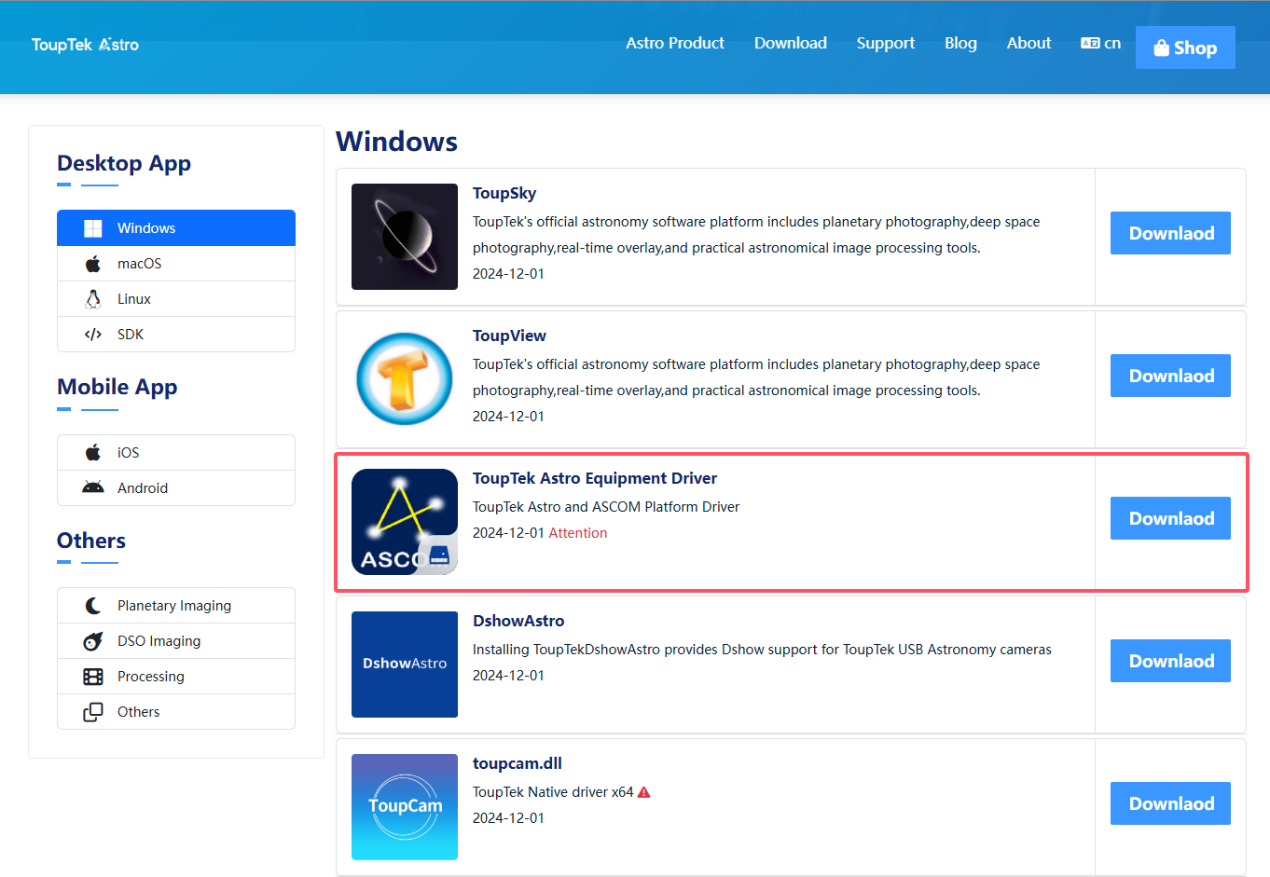1270x877 pixels.
Task: Click the ToupSky planet thumbnail icon
Action: [x=405, y=237]
